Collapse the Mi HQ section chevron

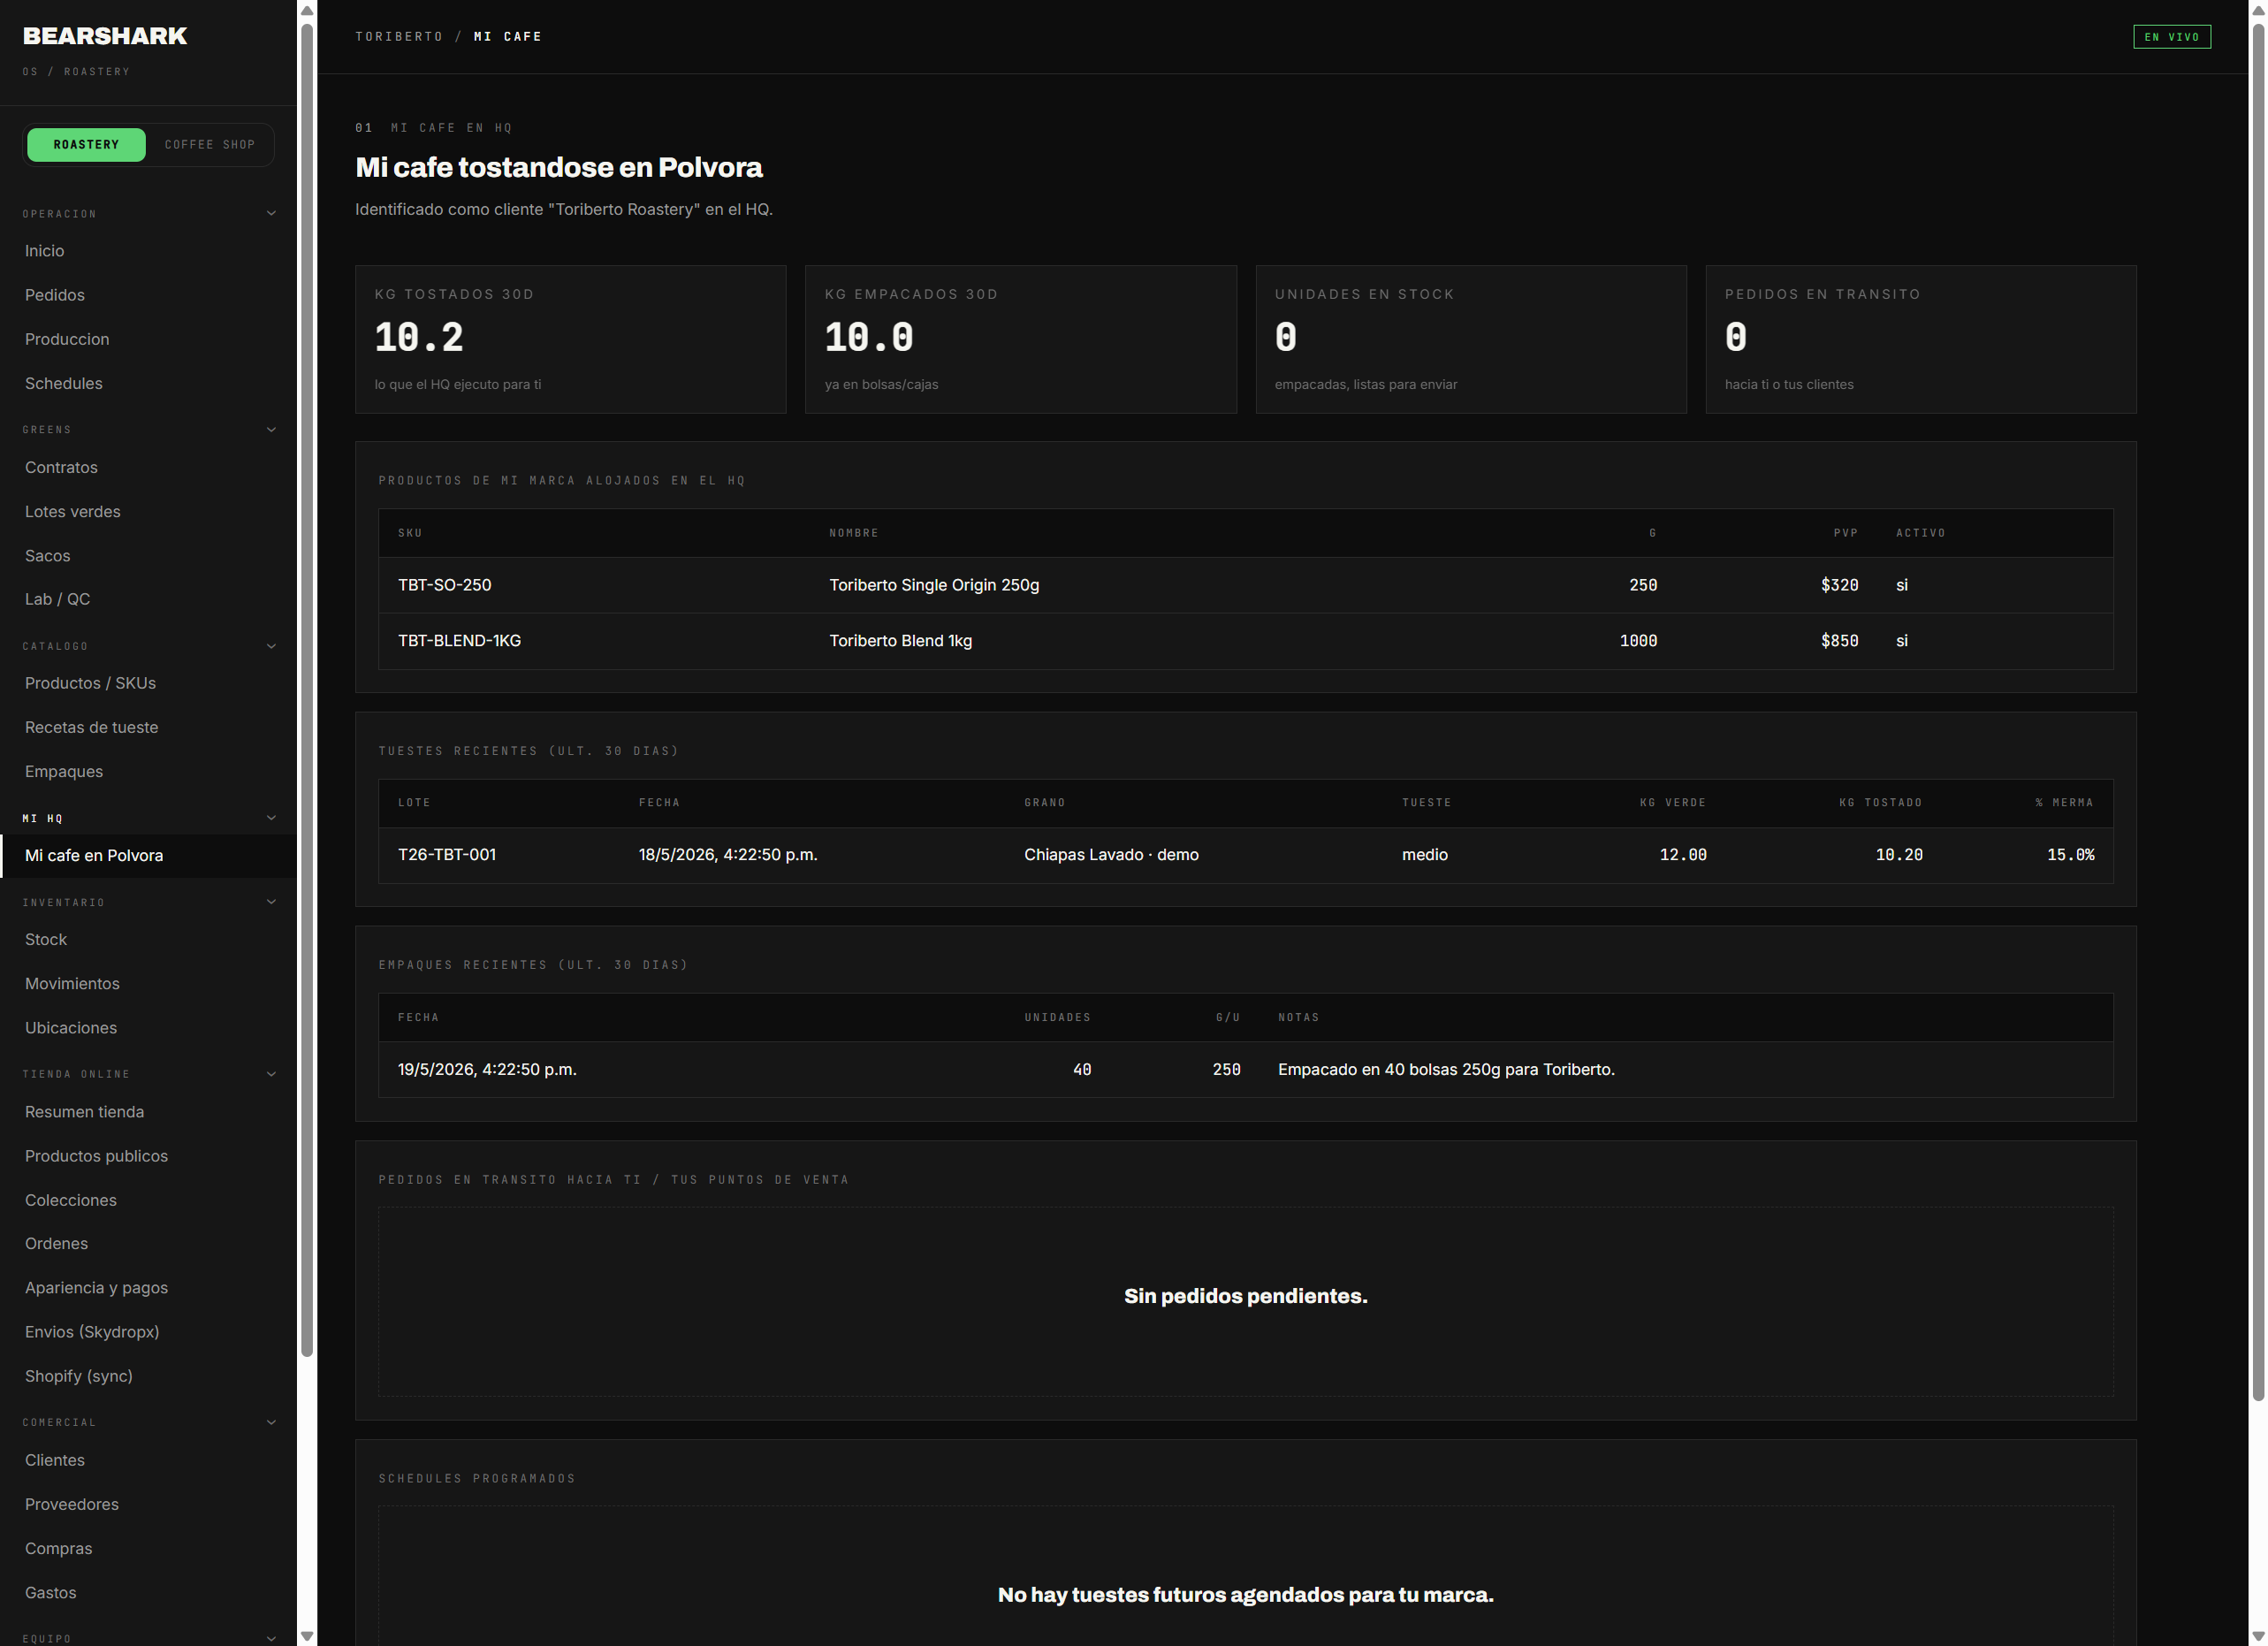click(271, 818)
